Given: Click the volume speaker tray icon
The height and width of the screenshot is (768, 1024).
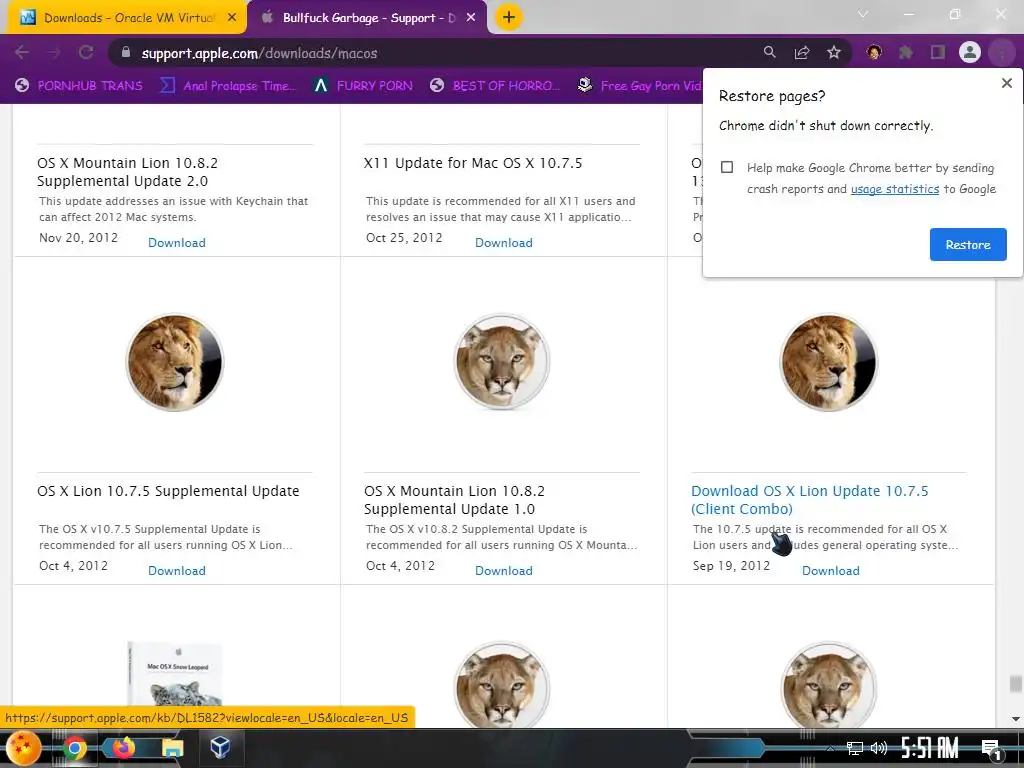Looking at the screenshot, I should (x=879, y=748).
